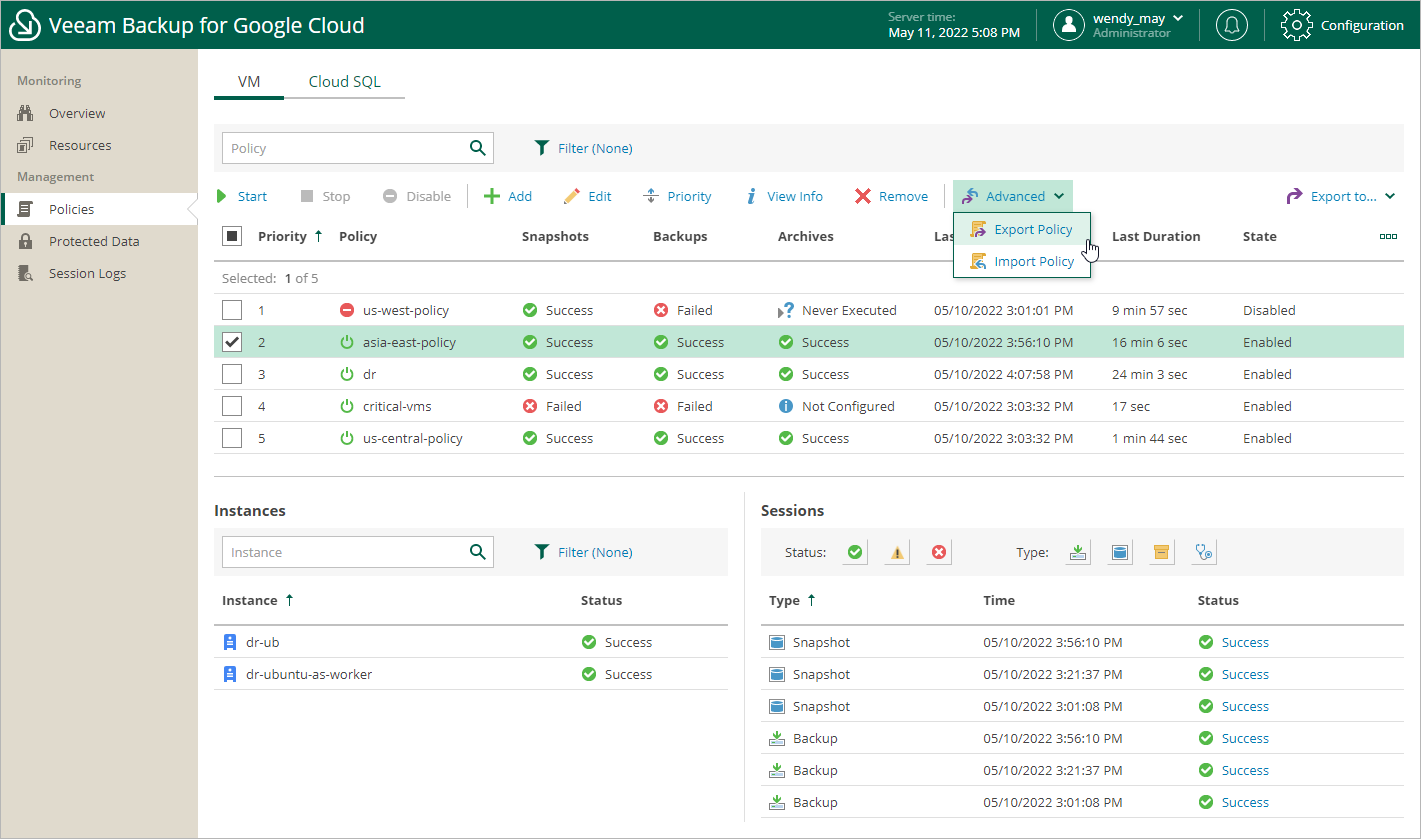The width and height of the screenshot is (1421, 839).
Task: Open priority 5 link of us-central-policy
Action: pyautogui.click(x=262, y=438)
